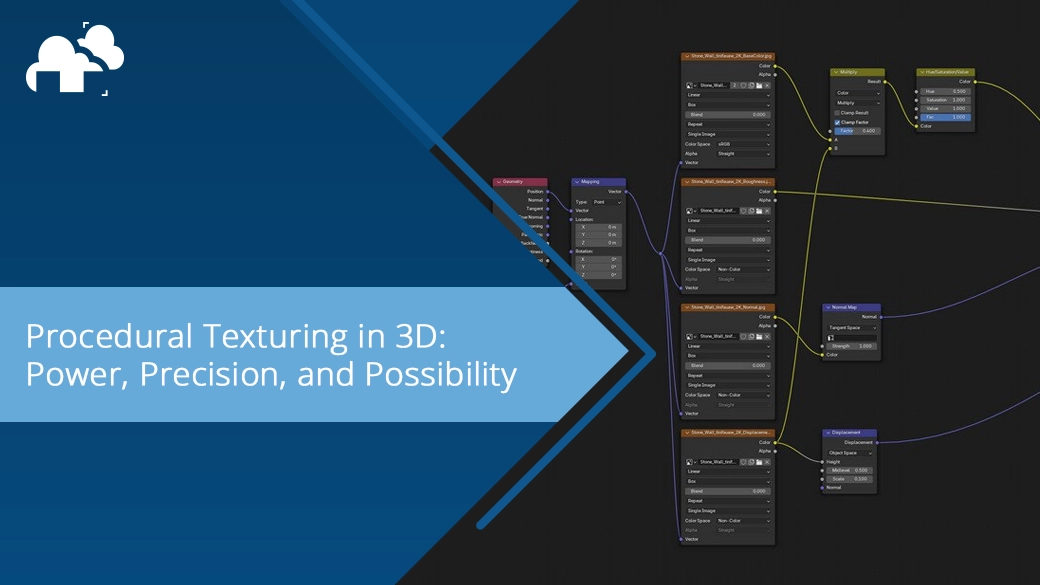Click Position output socket of Geometry node
Viewport: 1040px width, 585px height.
(548, 192)
